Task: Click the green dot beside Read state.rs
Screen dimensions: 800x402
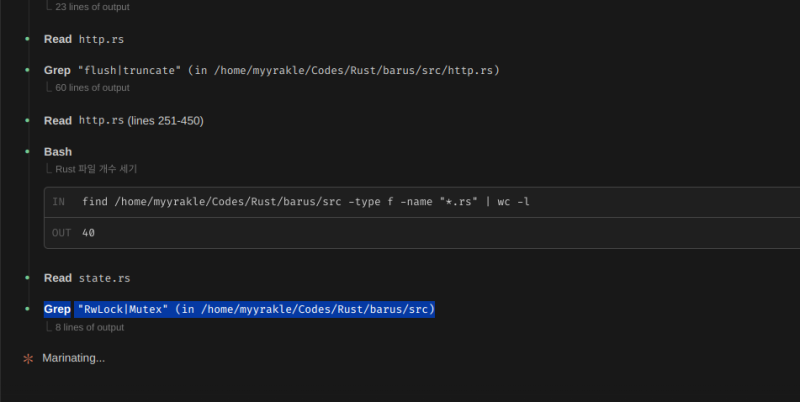Action: coord(28,278)
